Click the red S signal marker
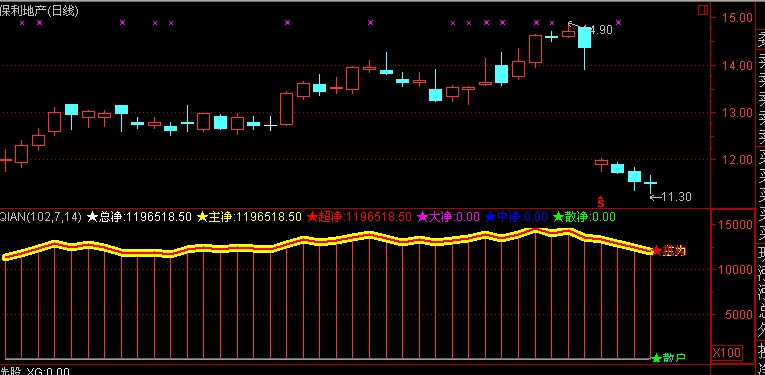This screenshot has height=375, width=765. pos(601,200)
